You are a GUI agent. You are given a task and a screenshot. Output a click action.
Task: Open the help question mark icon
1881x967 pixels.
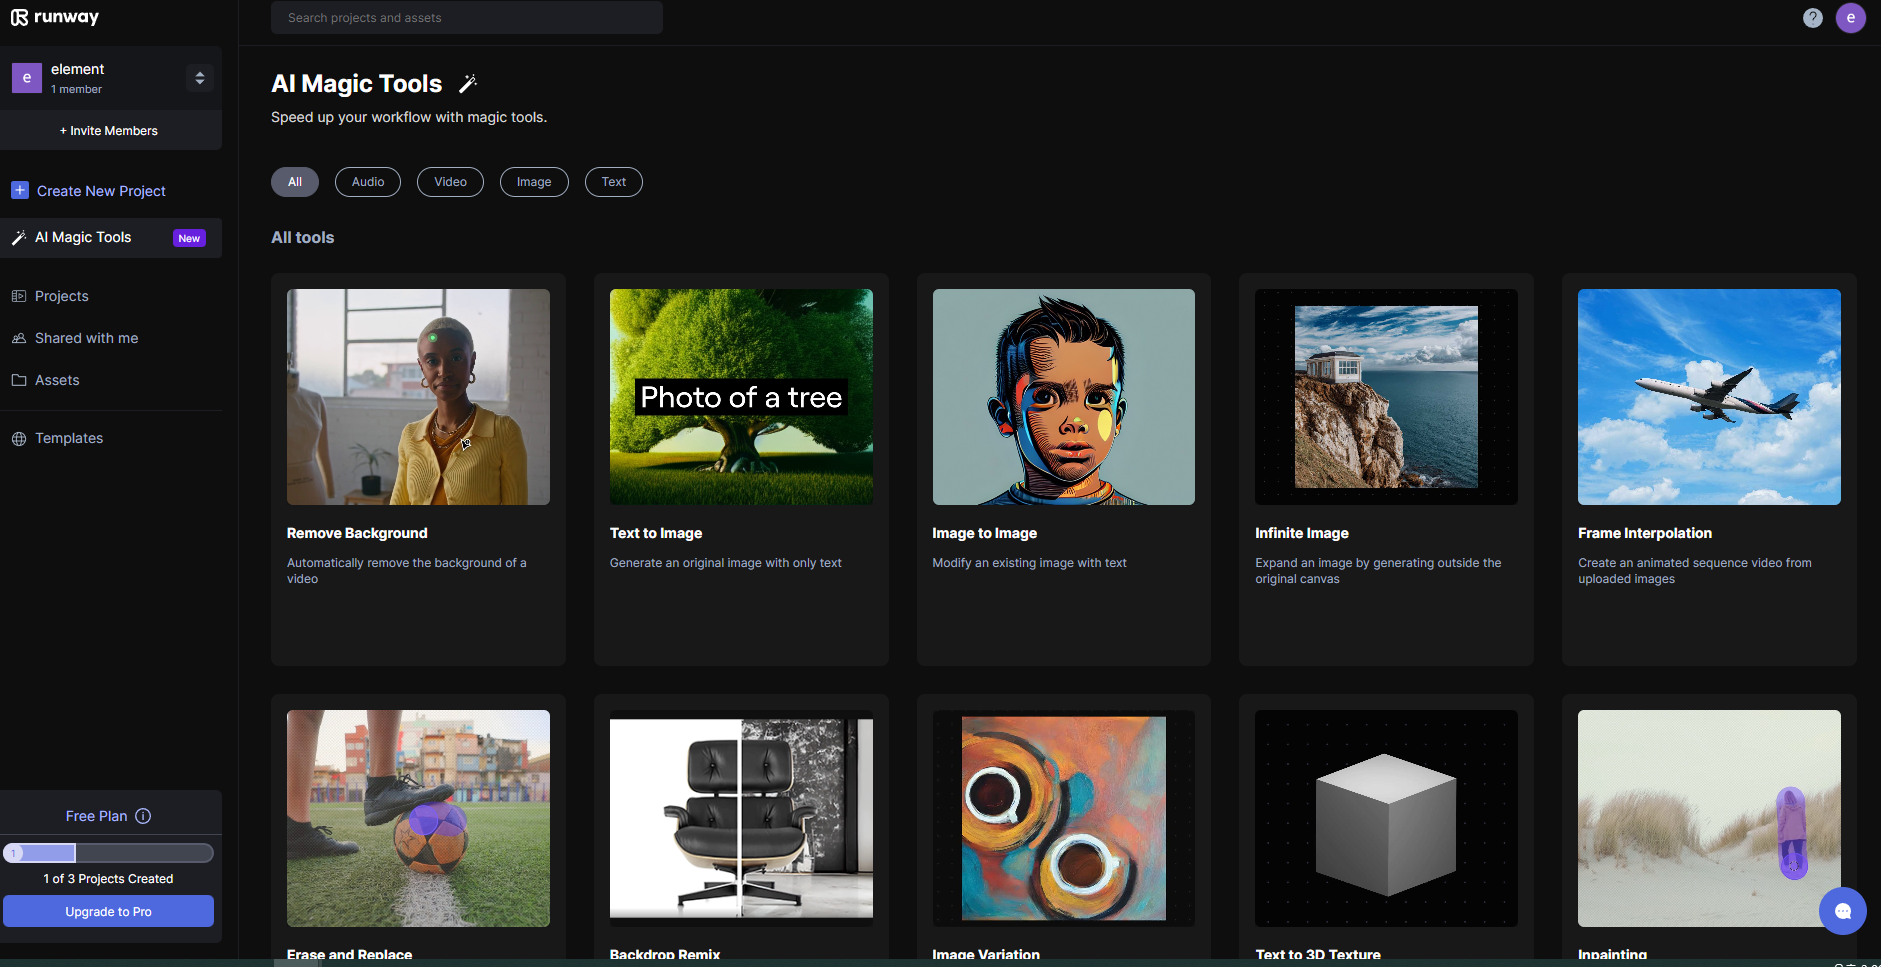coord(1812,18)
